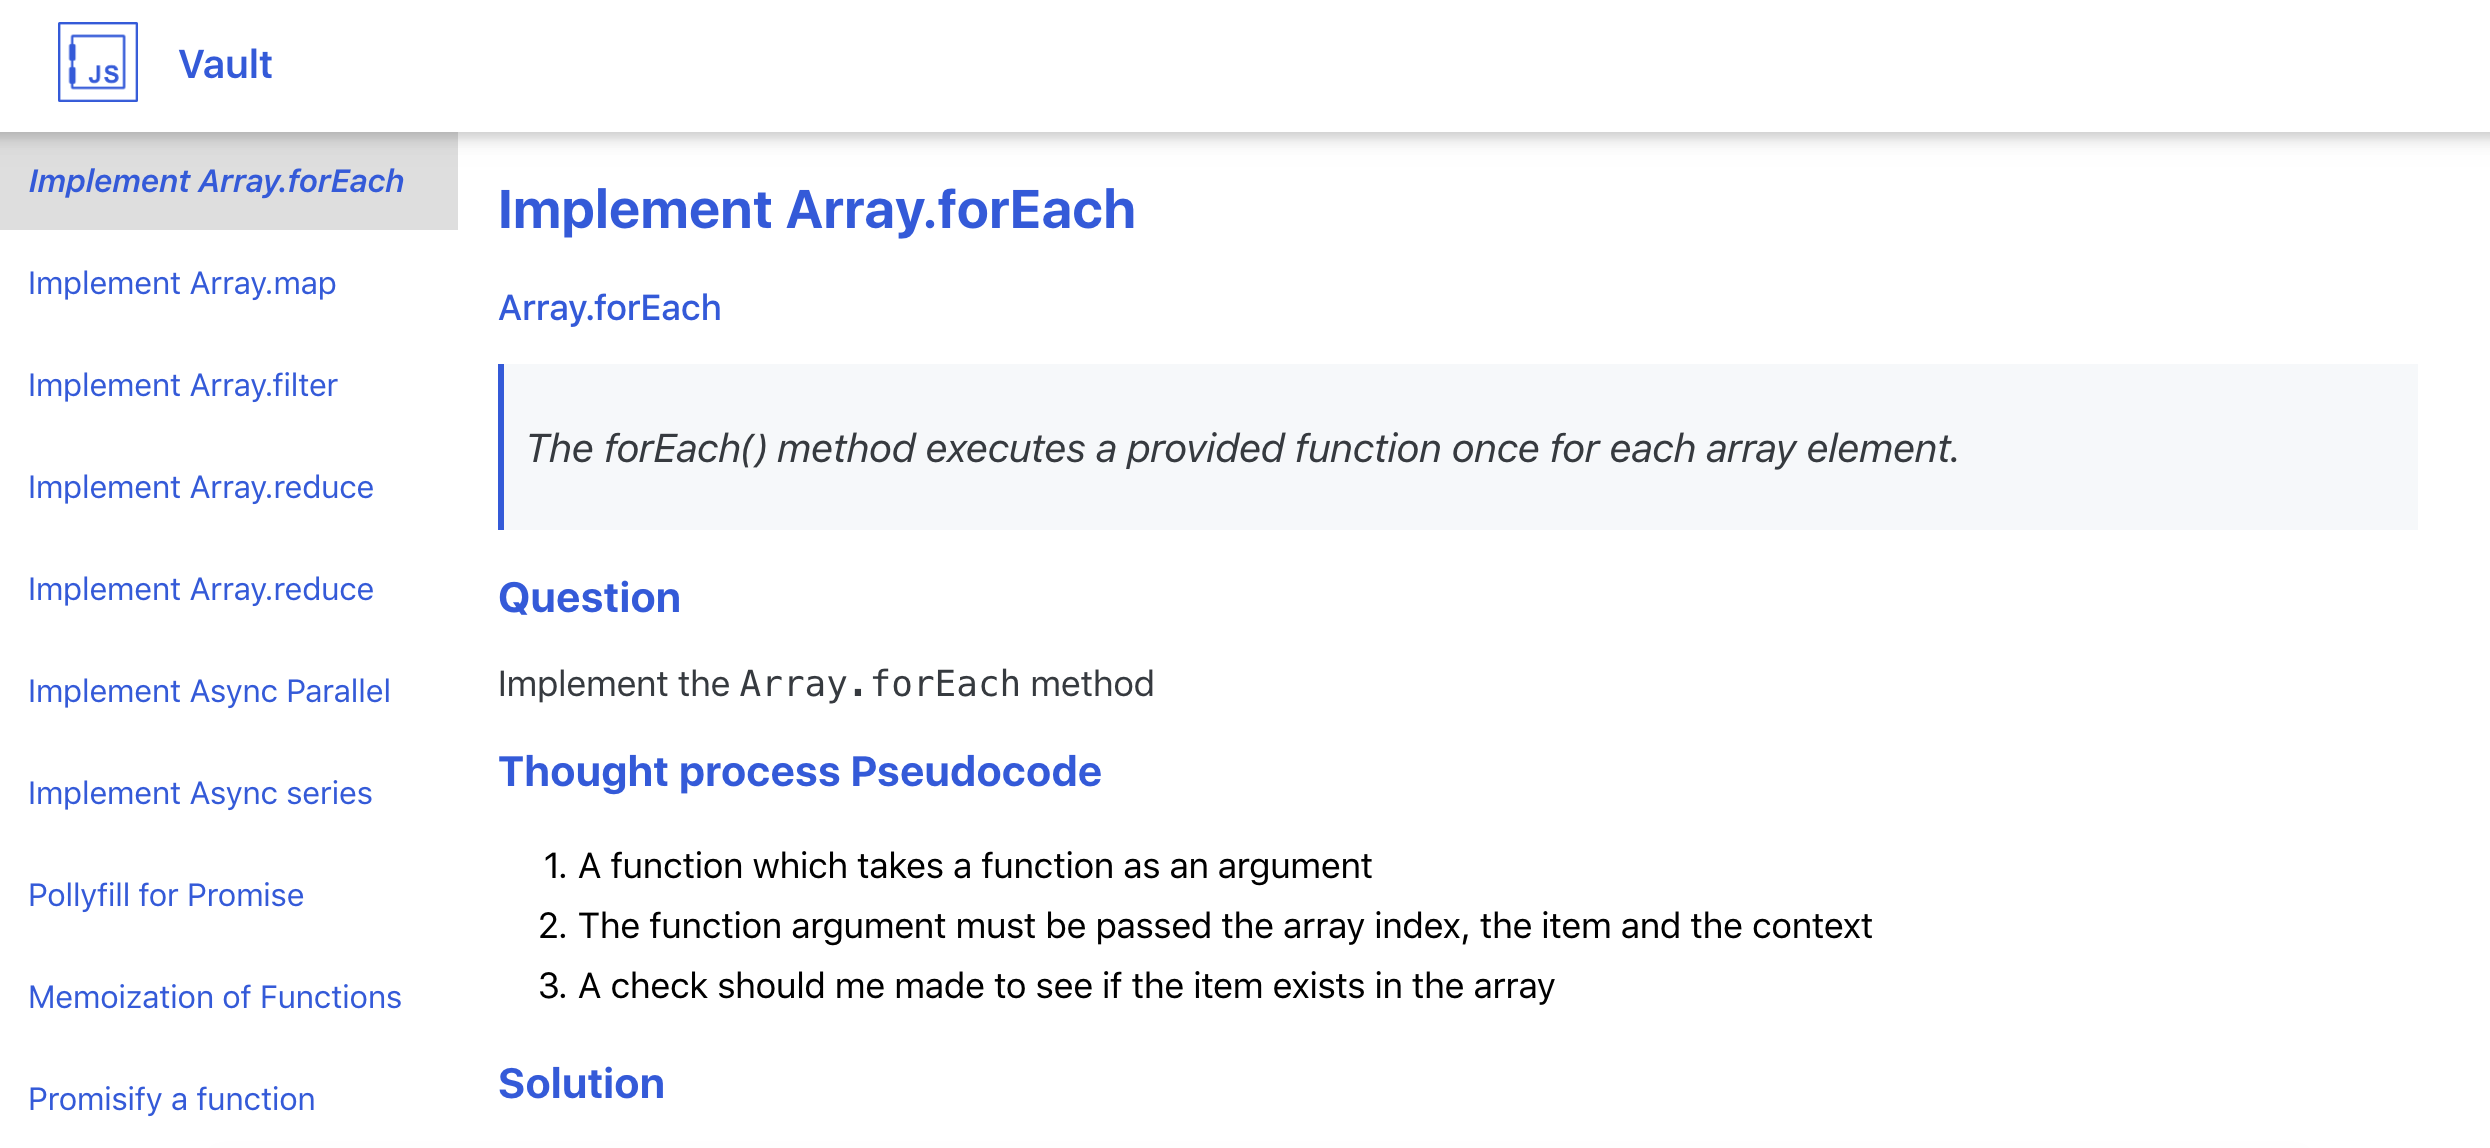Open Promisify a function topic

pyautogui.click(x=171, y=1099)
